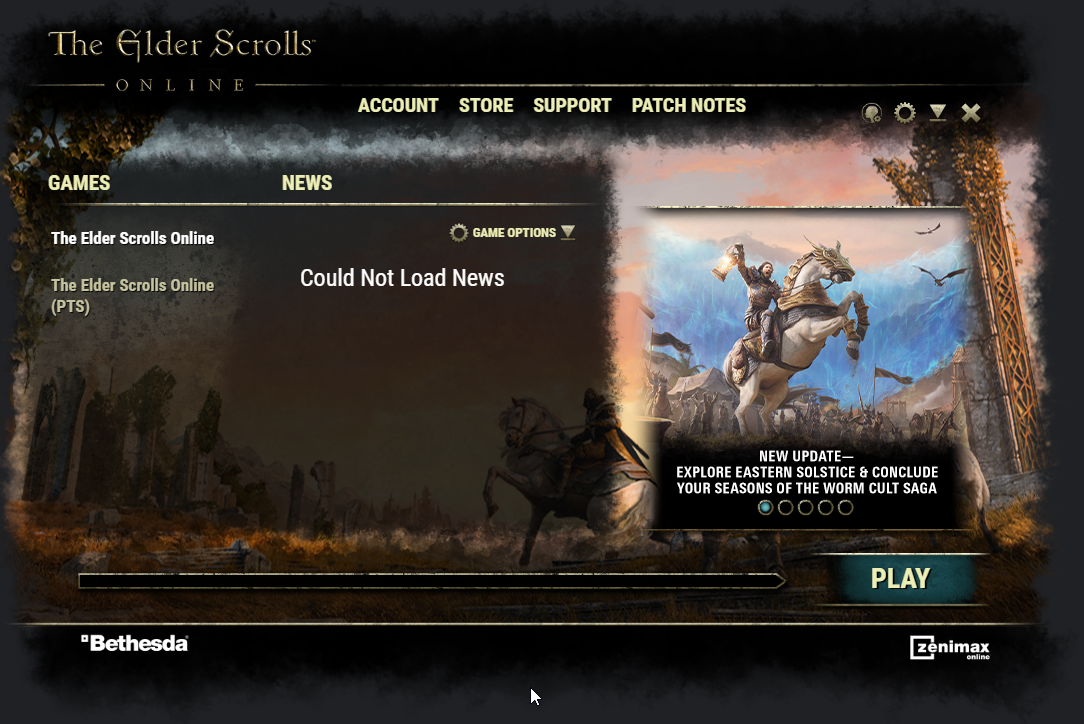Click the Play button
Screen dimensions: 1084x724
(901, 579)
